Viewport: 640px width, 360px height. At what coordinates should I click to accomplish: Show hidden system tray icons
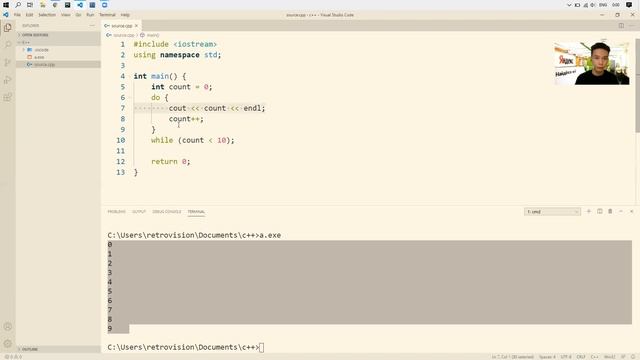(569, 5)
